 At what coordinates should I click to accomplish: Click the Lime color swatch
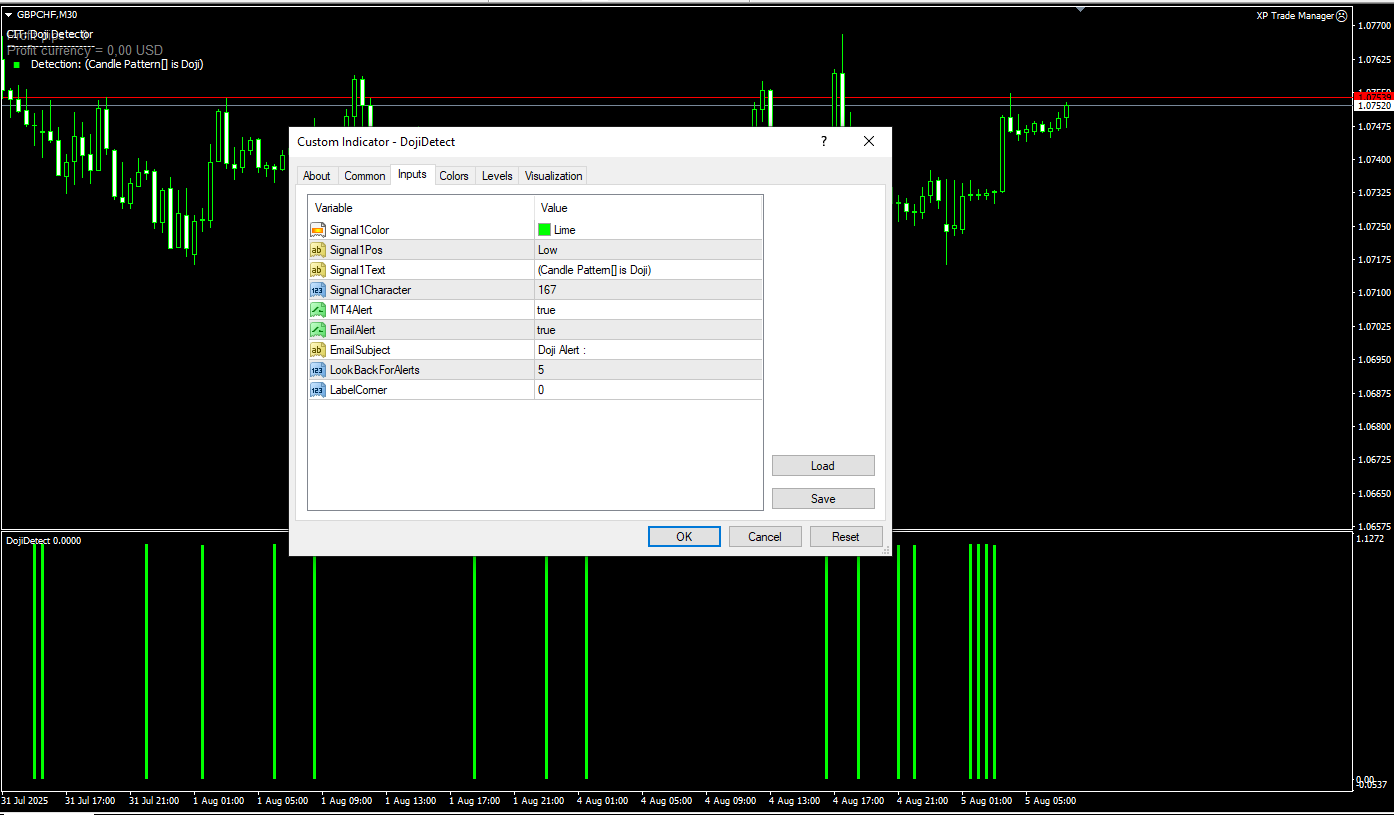[545, 230]
